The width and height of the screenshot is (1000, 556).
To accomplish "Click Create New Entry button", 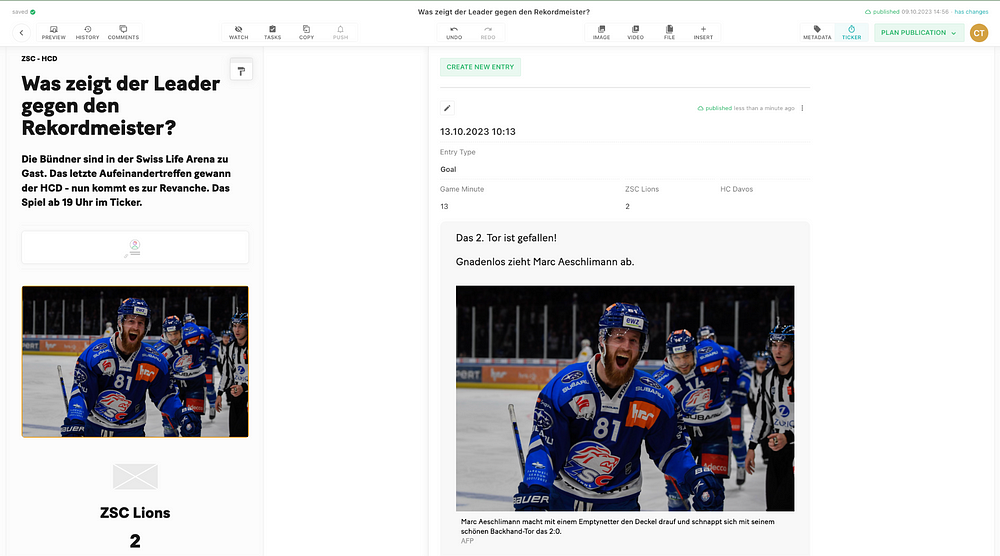I will click(480, 67).
